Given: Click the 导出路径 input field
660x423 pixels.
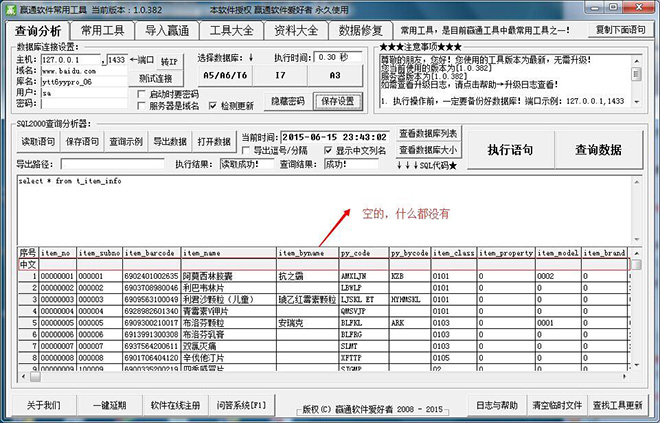Looking at the screenshot, I should tap(112, 164).
